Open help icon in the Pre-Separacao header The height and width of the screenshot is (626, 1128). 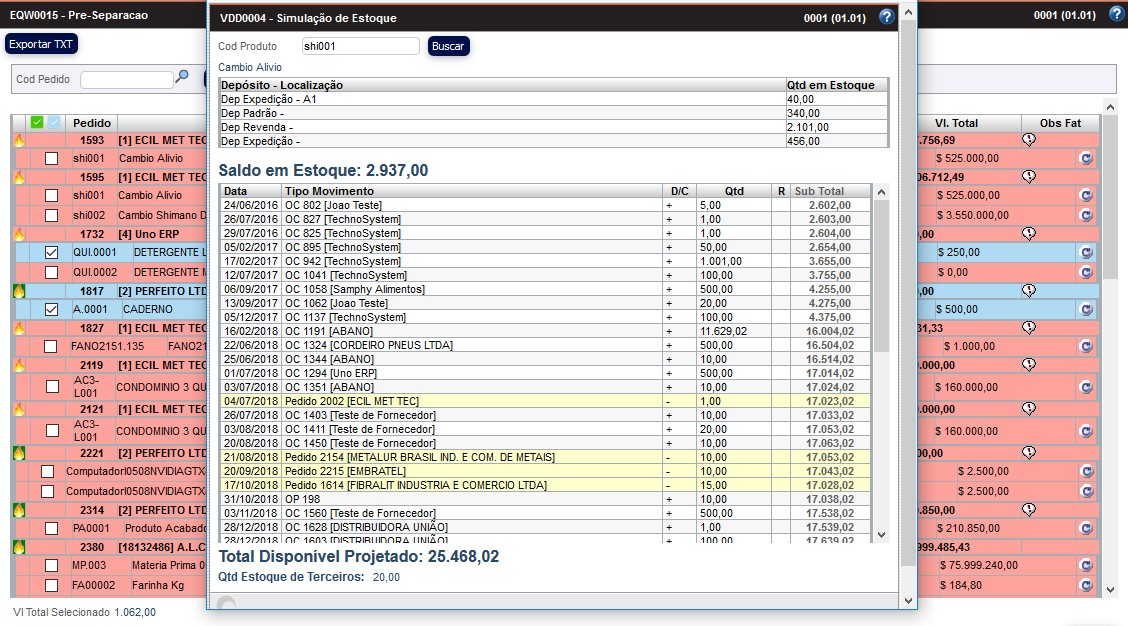pos(1117,15)
